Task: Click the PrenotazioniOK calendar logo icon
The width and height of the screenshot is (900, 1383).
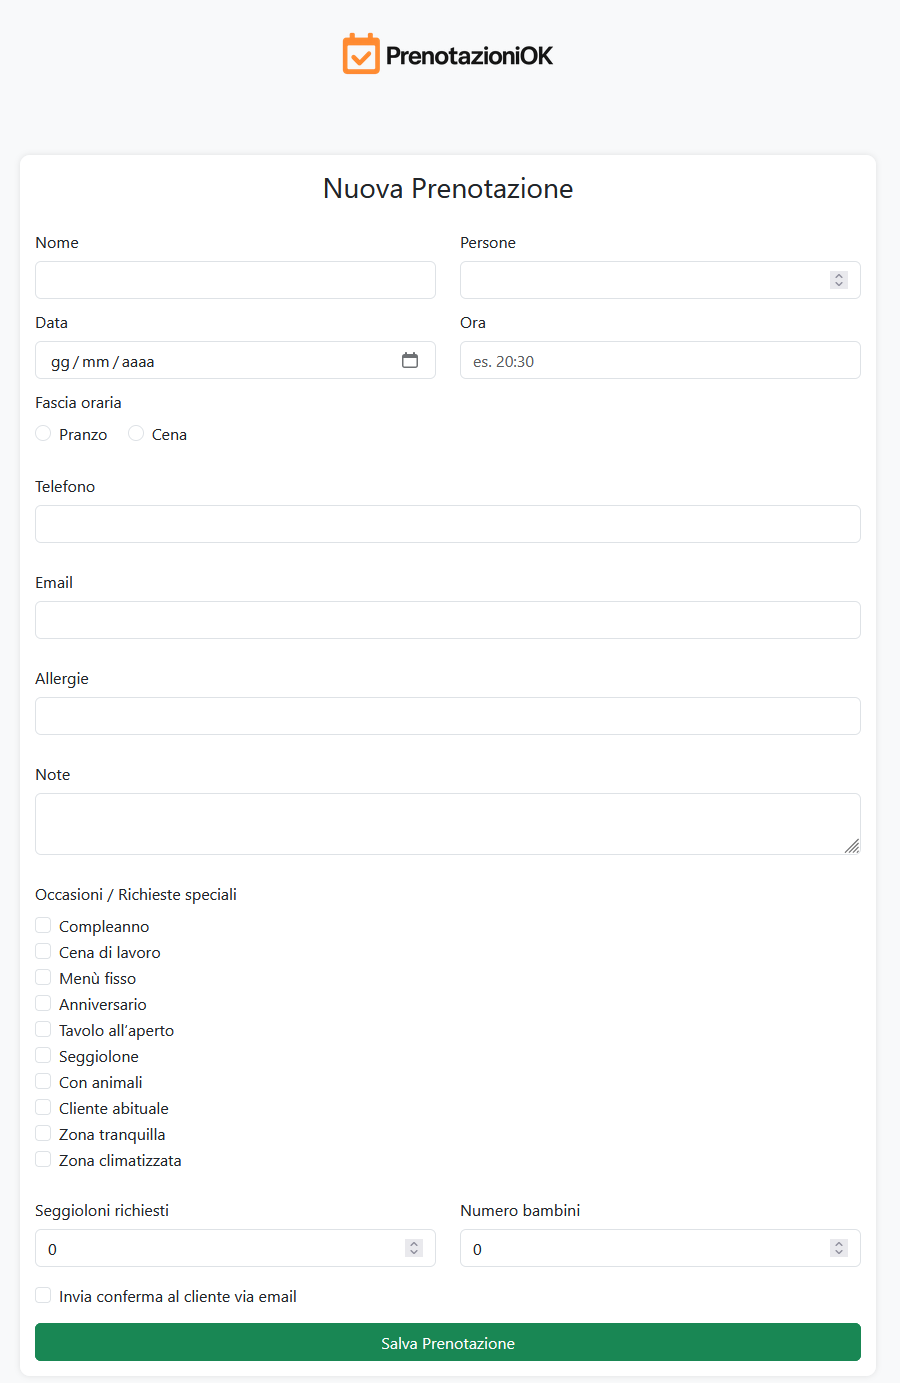Action: (361, 54)
